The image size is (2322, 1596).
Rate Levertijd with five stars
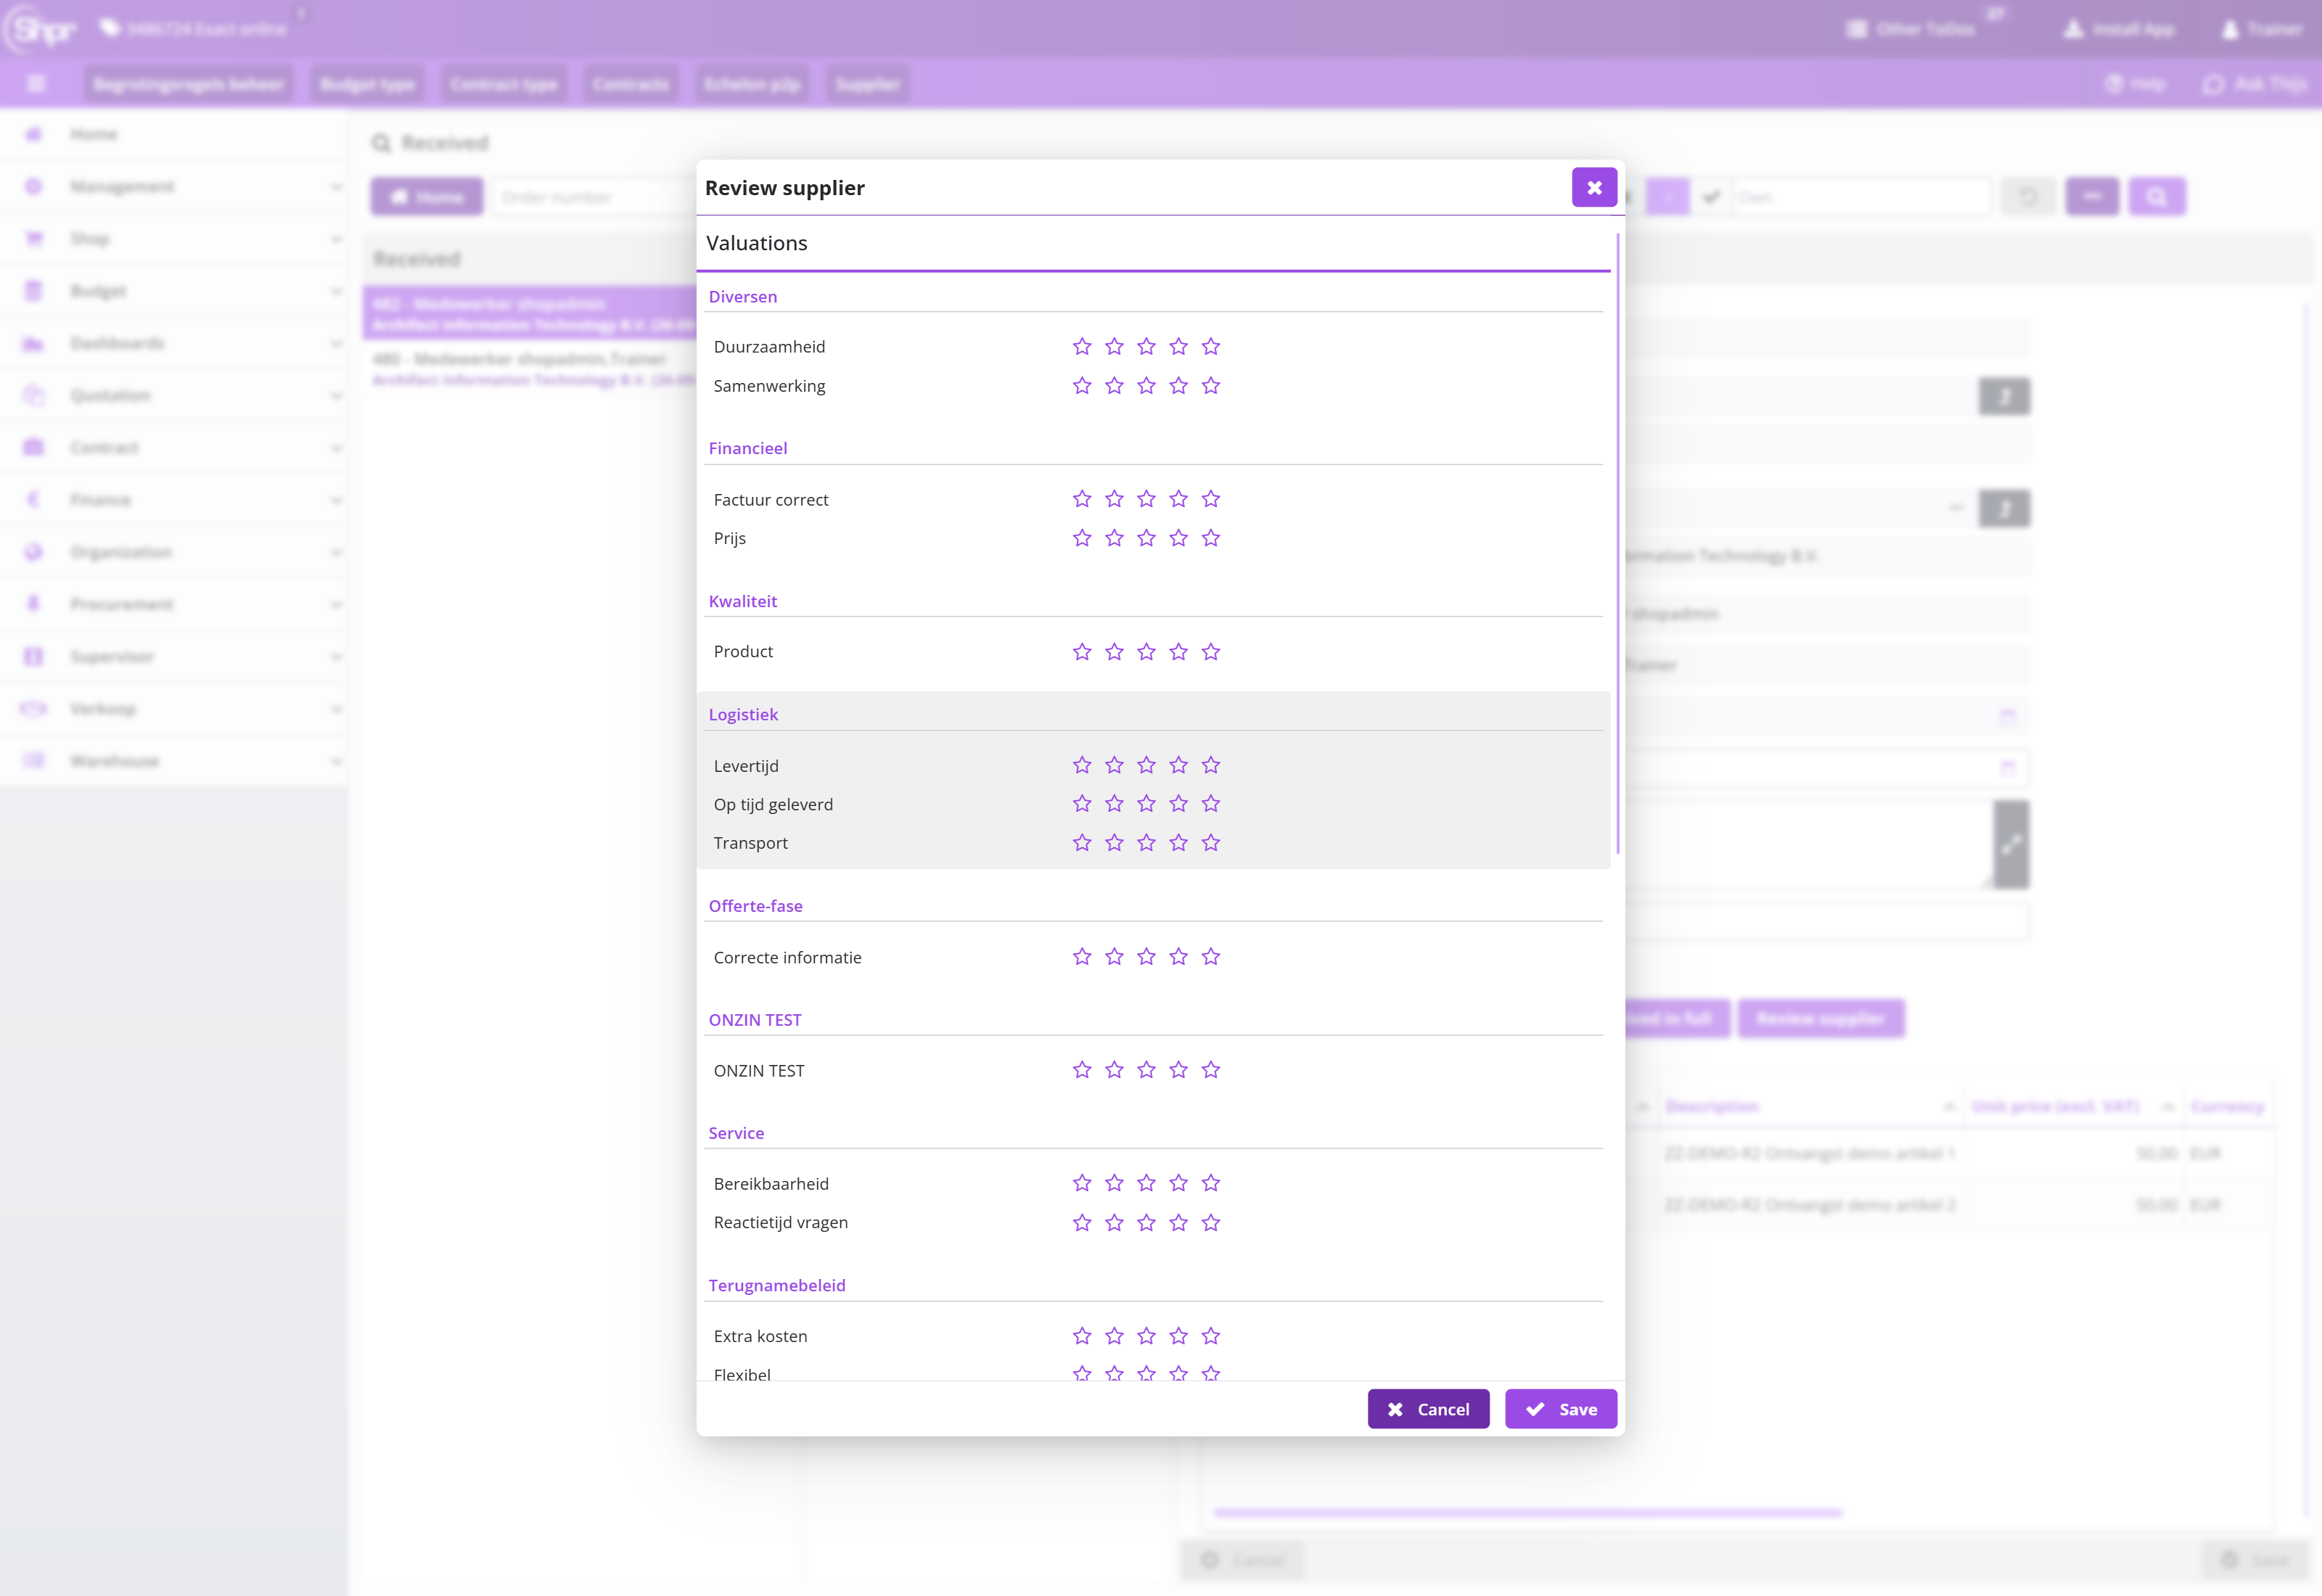click(x=1211, y=765)
